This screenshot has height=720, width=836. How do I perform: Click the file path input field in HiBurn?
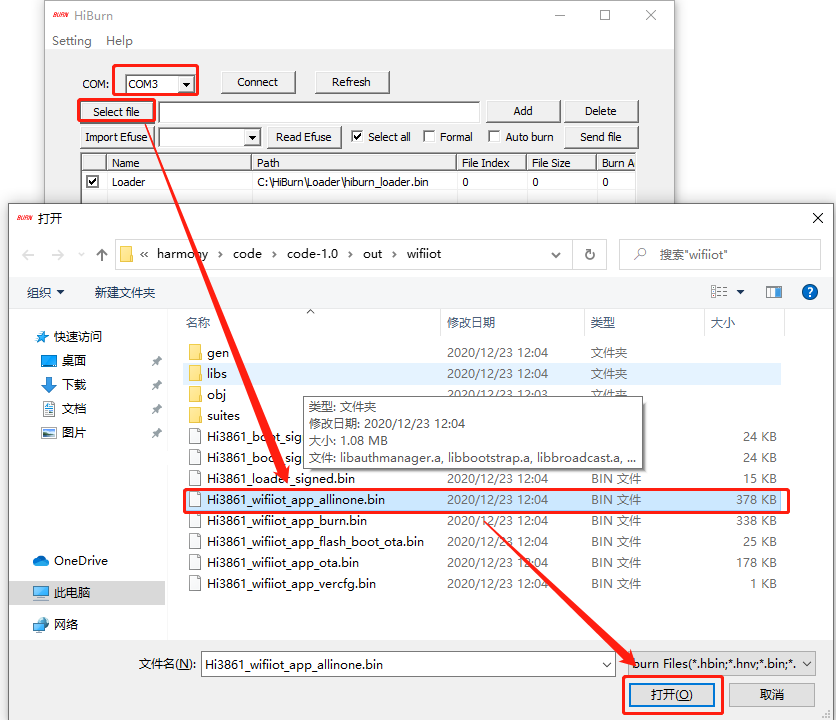click(x=319, y=113)
